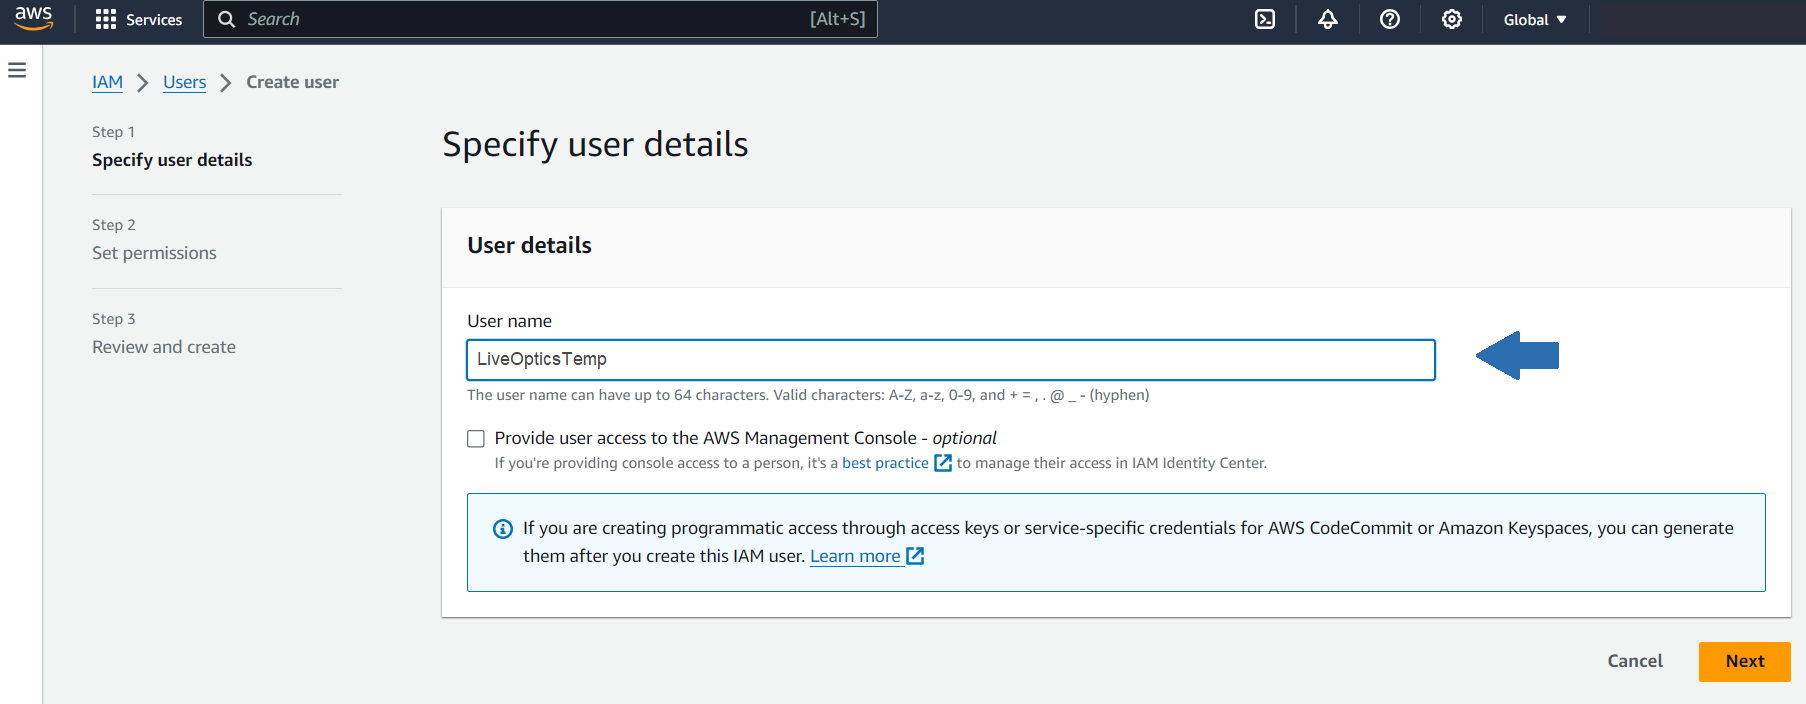Open the Learn more link
This screenshot has width=1806, height=704.
click(855, 556)
